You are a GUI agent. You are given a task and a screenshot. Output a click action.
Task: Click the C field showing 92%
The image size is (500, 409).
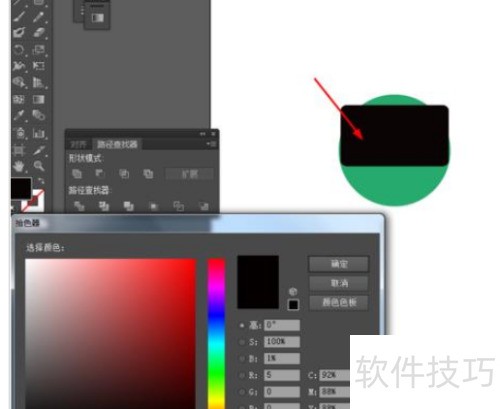(335, 375)
